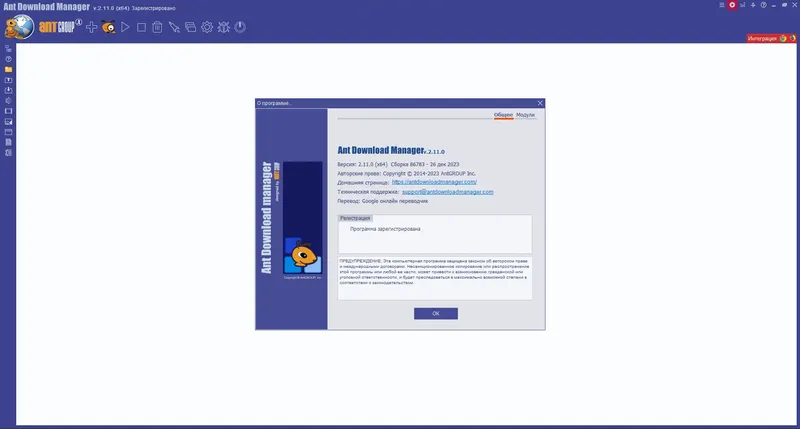800x429 pixels.
Task: Click the red target icon in title bar
Action: [732, 5]
